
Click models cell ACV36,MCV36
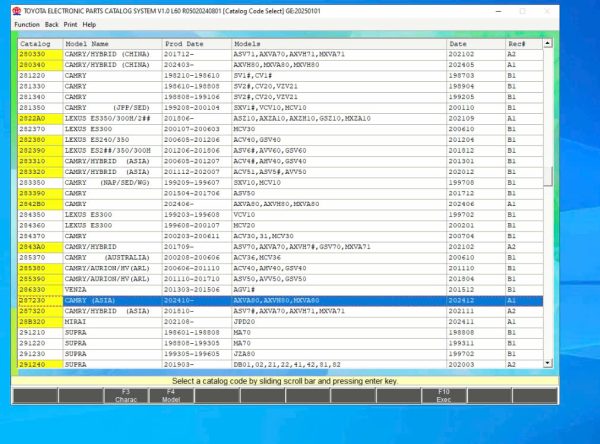[339, 258]
